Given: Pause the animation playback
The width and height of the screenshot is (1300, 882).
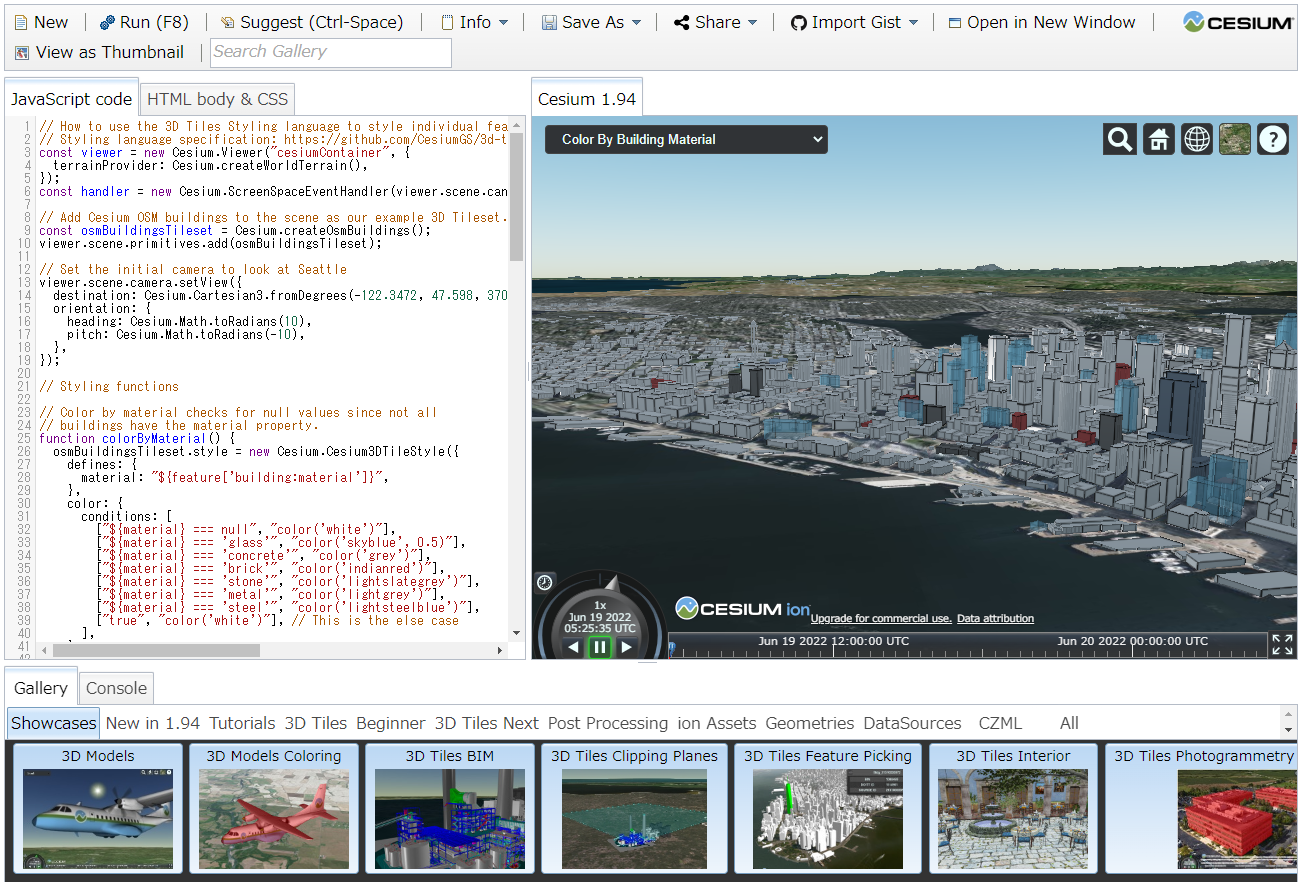Looking at the screenshot, I should tap(600, 647).
